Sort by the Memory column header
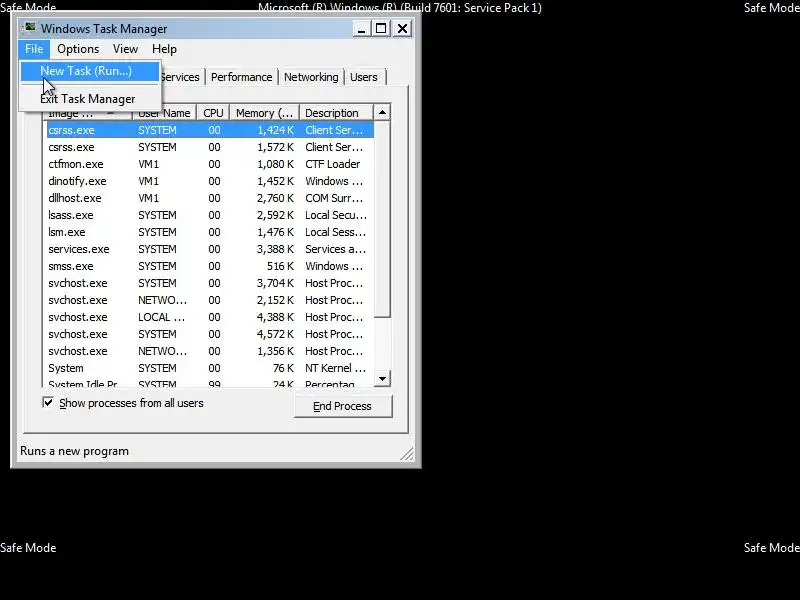Screen dimensions: 800x600 [x=264, y=113]
